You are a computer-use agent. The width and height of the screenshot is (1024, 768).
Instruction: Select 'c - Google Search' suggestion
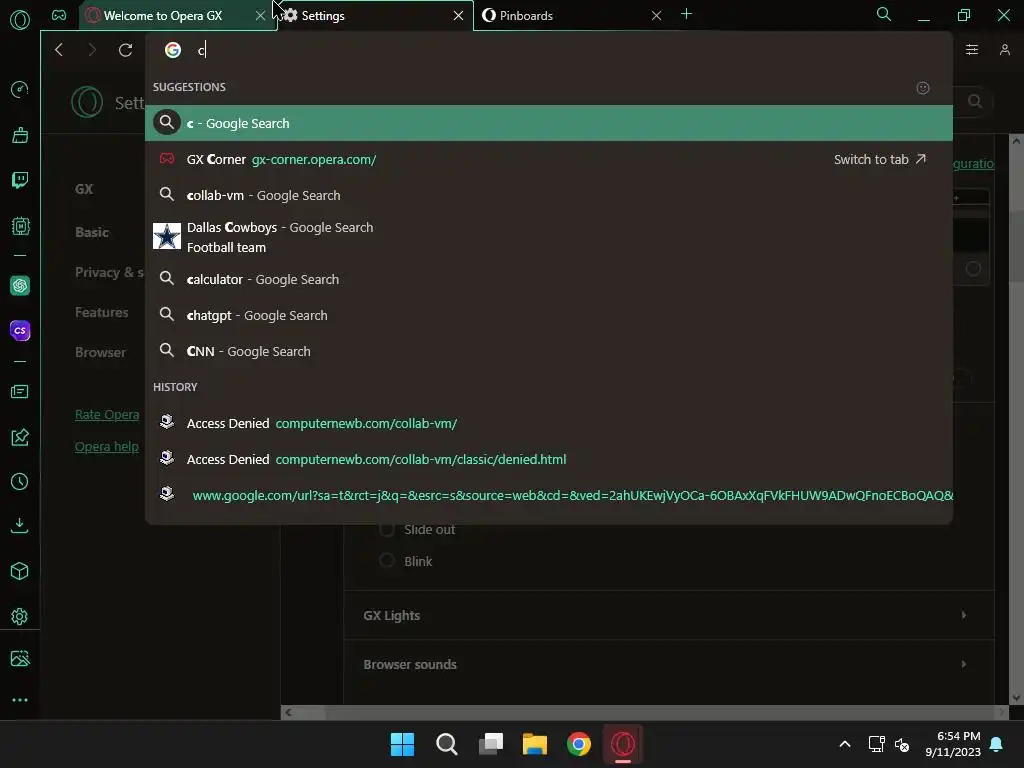click(x=549, y=123)
